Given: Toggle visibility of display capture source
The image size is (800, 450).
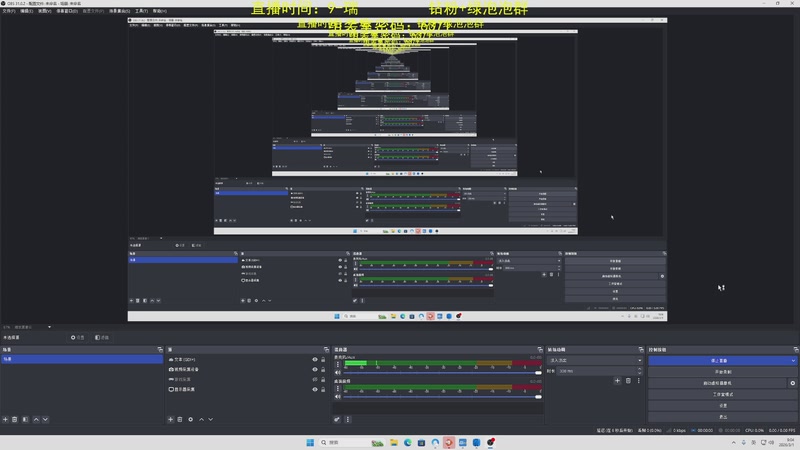Looking at the screenshot, I should pos(315,389).
